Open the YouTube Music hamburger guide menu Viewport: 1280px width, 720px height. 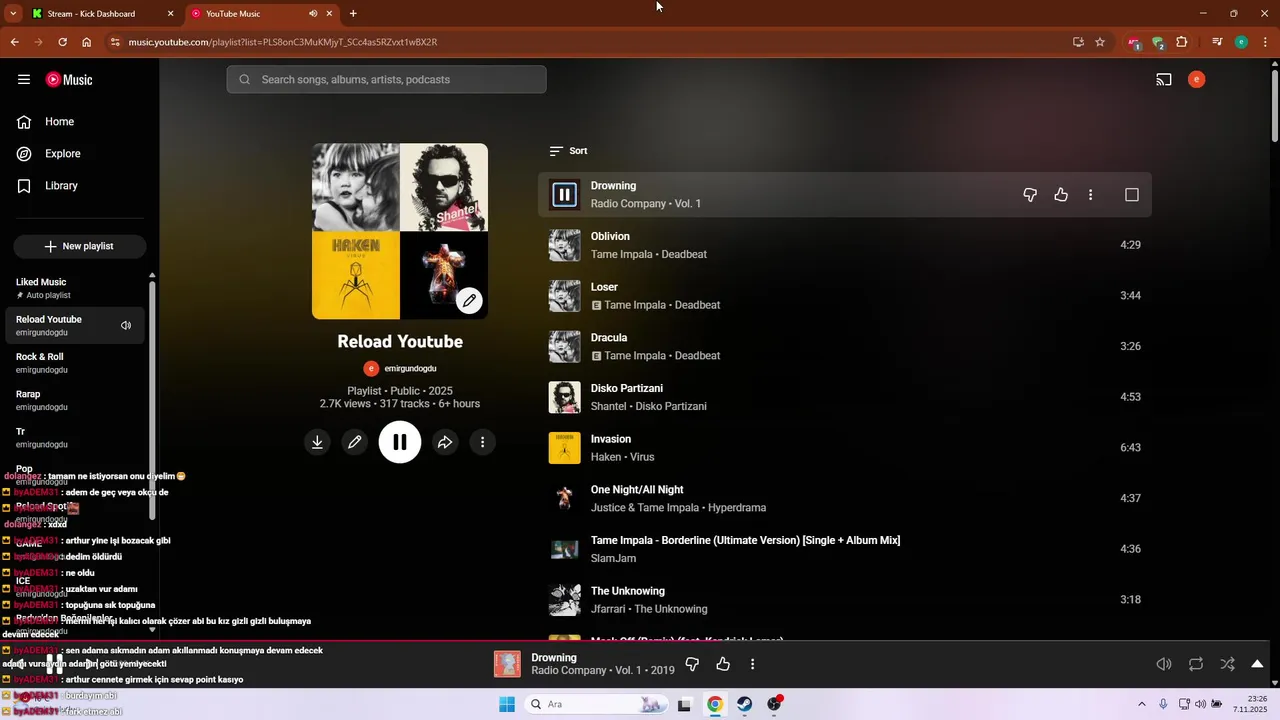pos(24,80)
